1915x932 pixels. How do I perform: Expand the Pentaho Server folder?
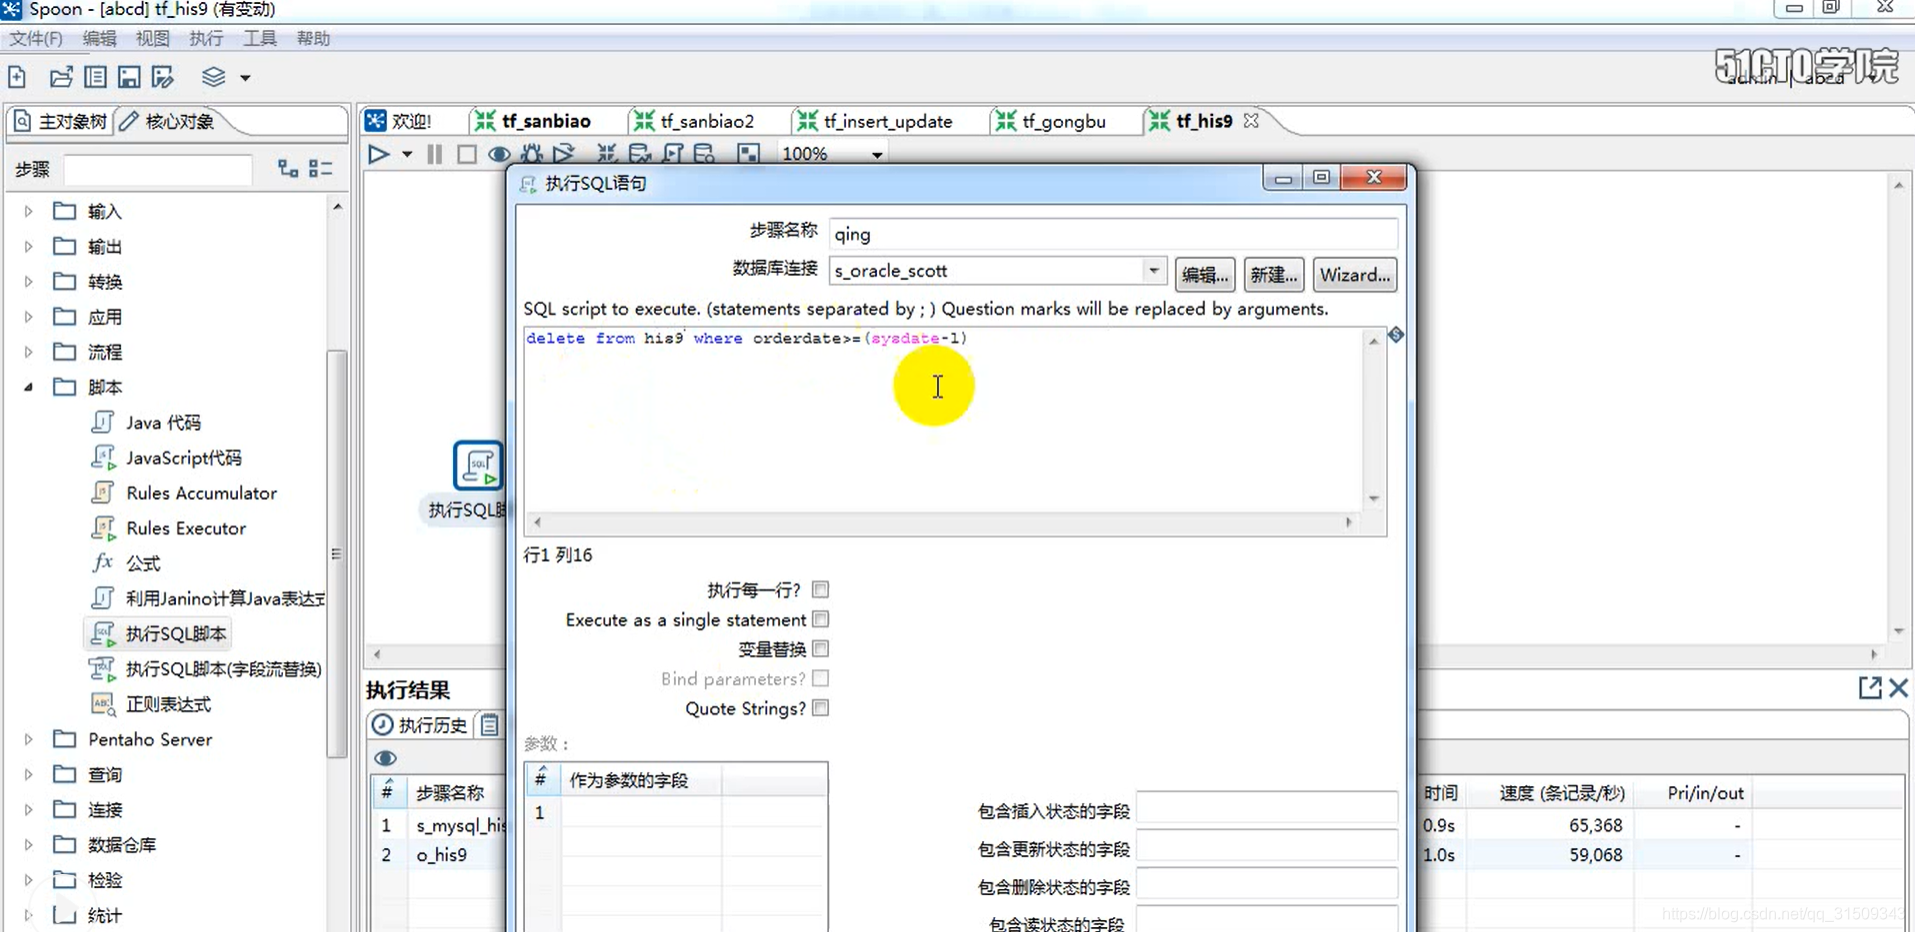28,739
